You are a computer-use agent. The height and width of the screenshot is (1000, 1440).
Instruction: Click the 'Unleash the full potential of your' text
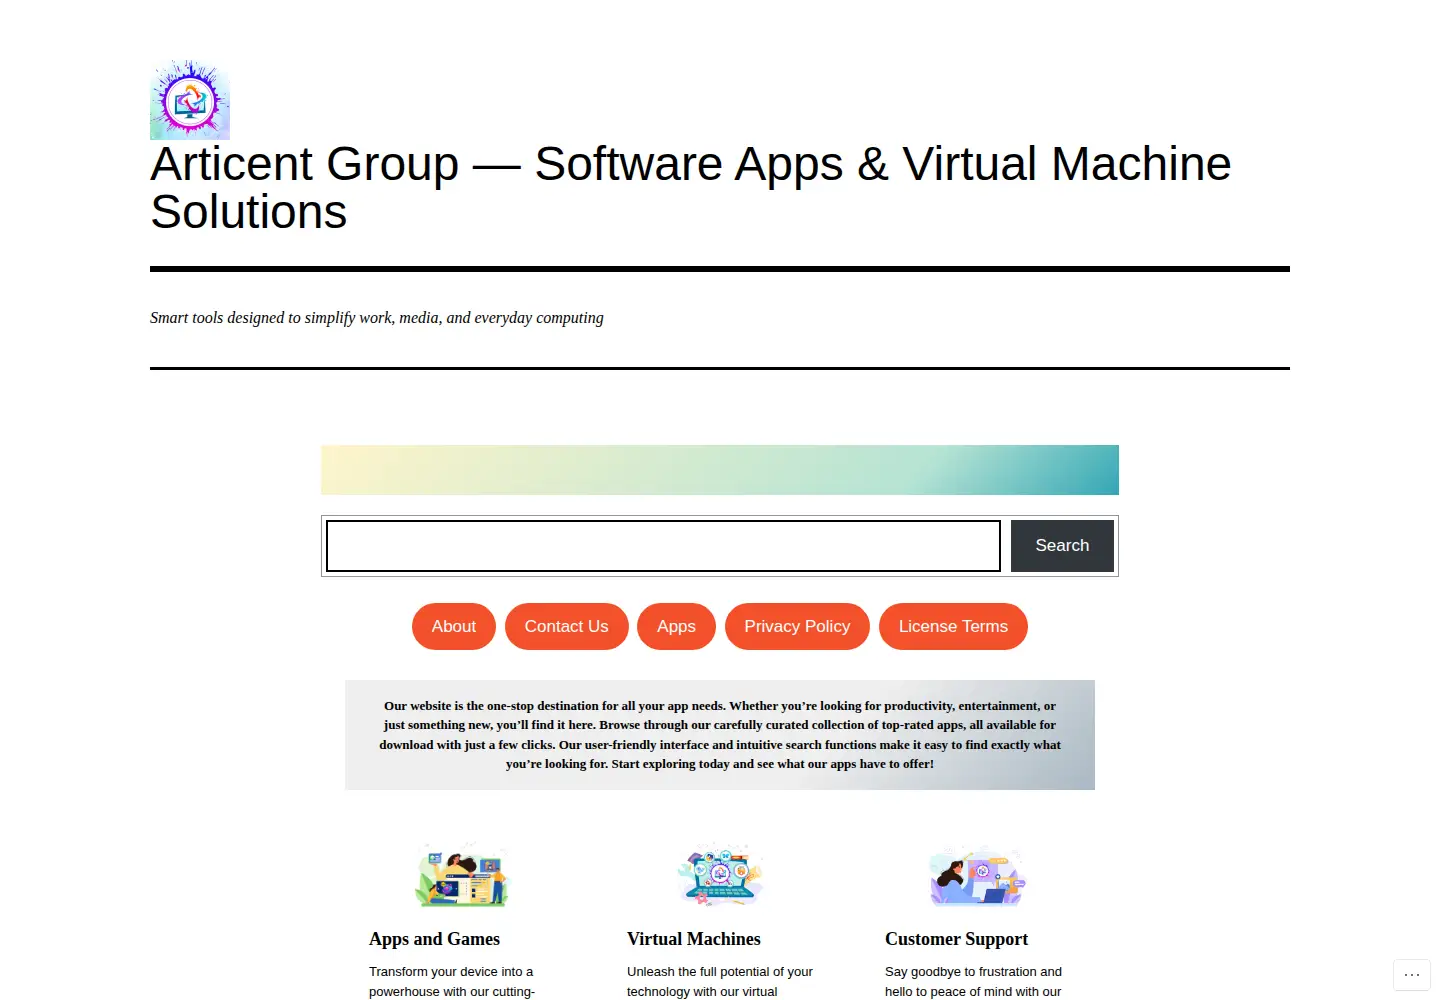[x=720, y=972]
